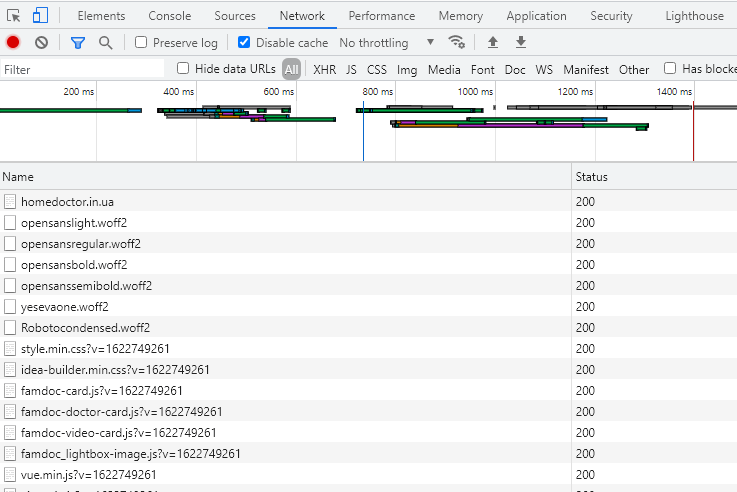The width and height of the screenshot is (737, 492).
Task: Open network conditions wifi settings icon
Action: click(x=456, y=42)
